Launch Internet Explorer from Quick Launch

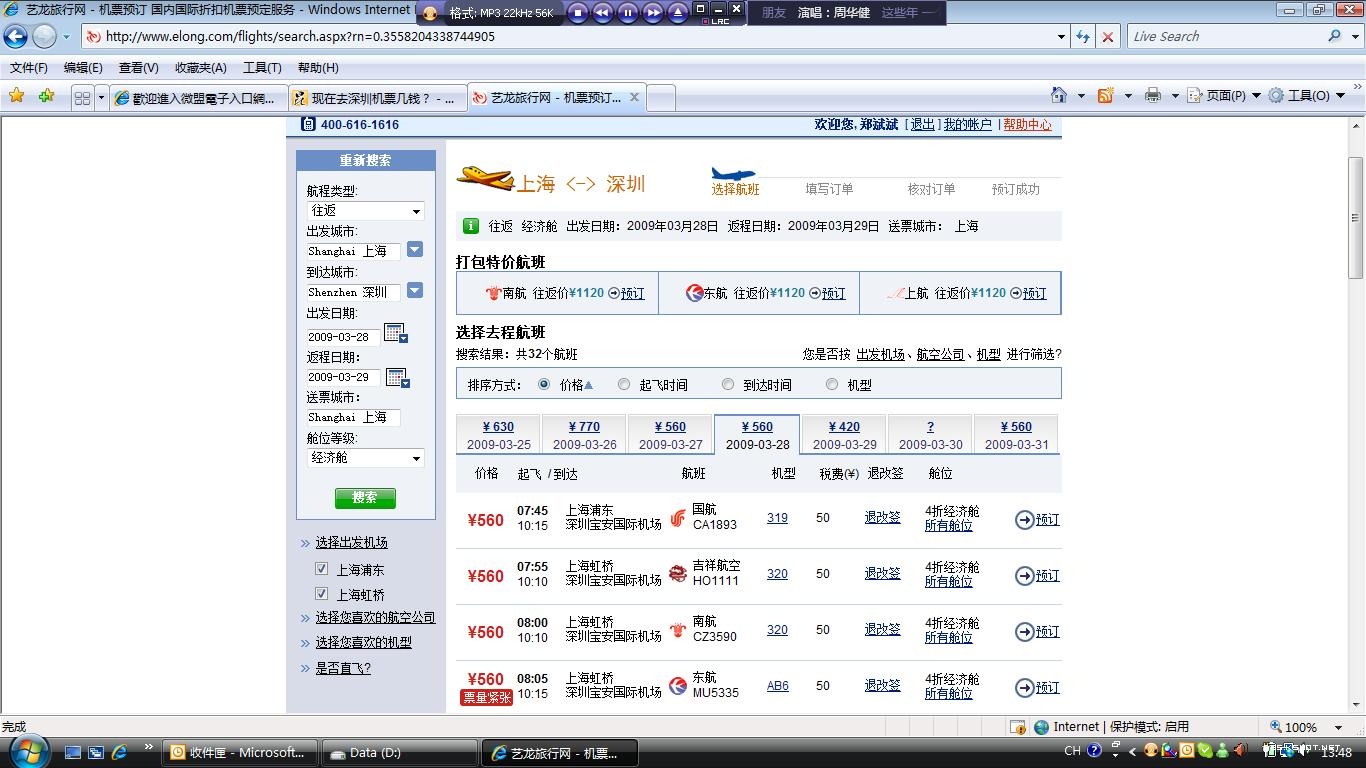coord(119,752)
